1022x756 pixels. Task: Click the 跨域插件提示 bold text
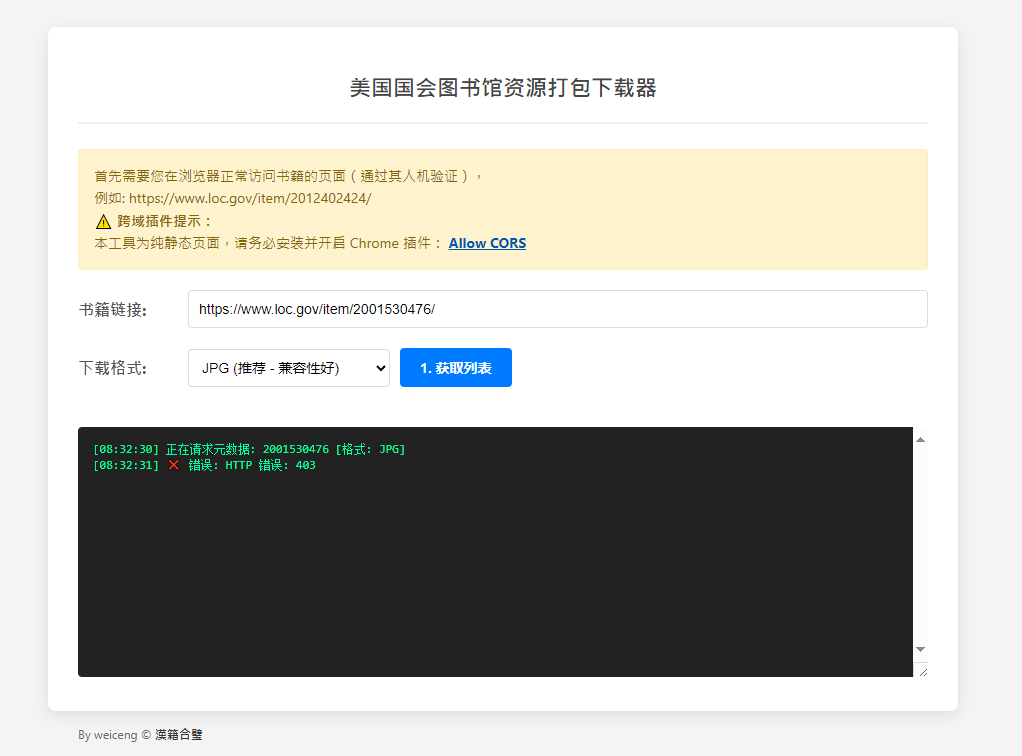click(x=164, y=221)
